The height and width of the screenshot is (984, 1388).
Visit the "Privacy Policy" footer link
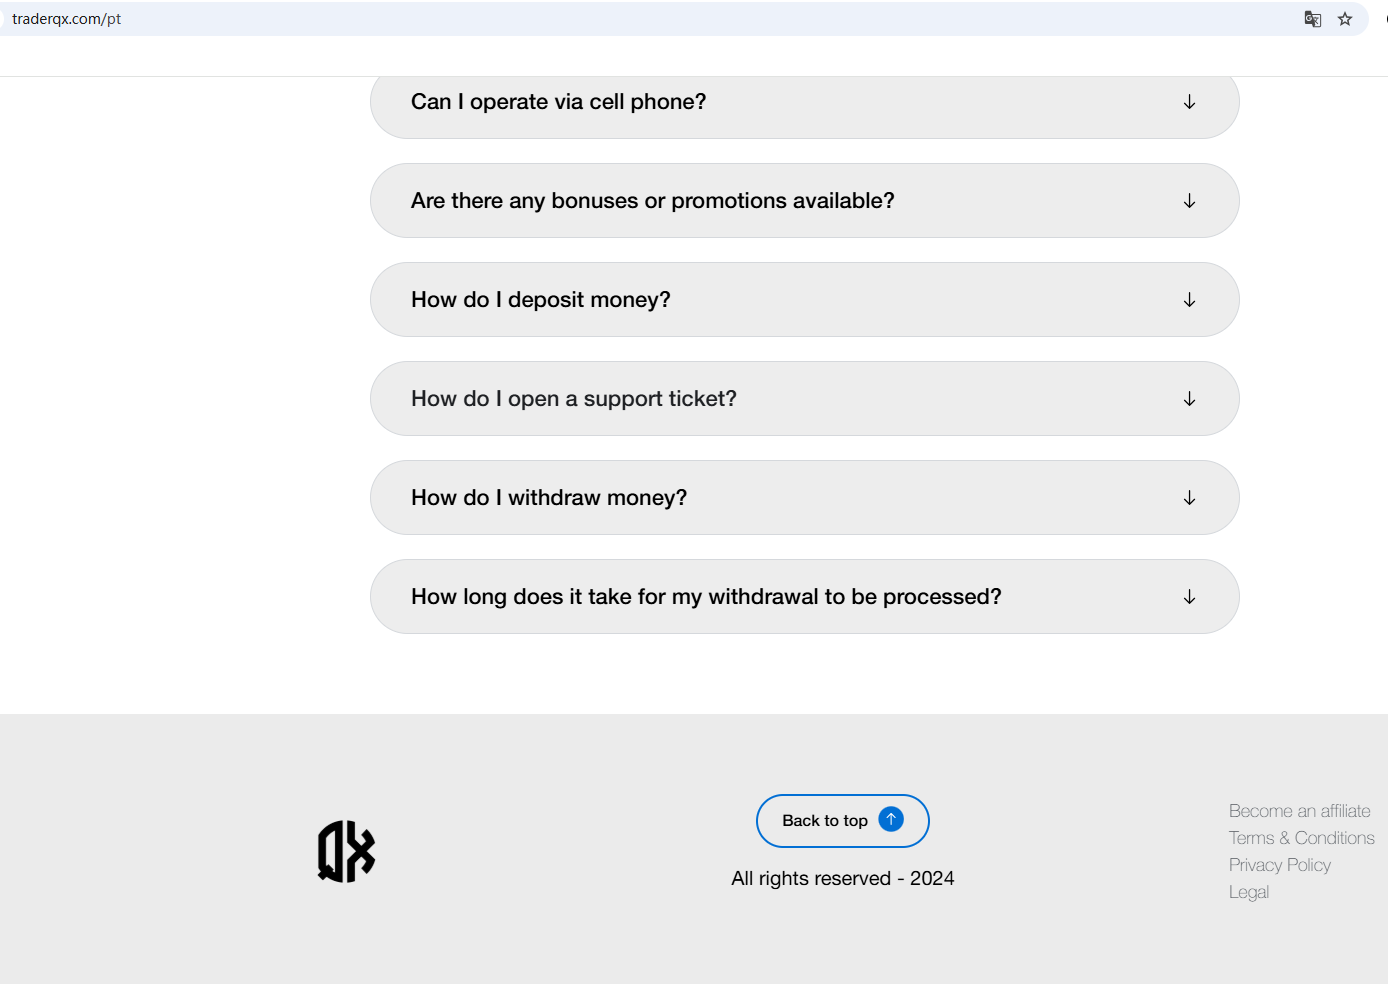[x=1279, y=865]
